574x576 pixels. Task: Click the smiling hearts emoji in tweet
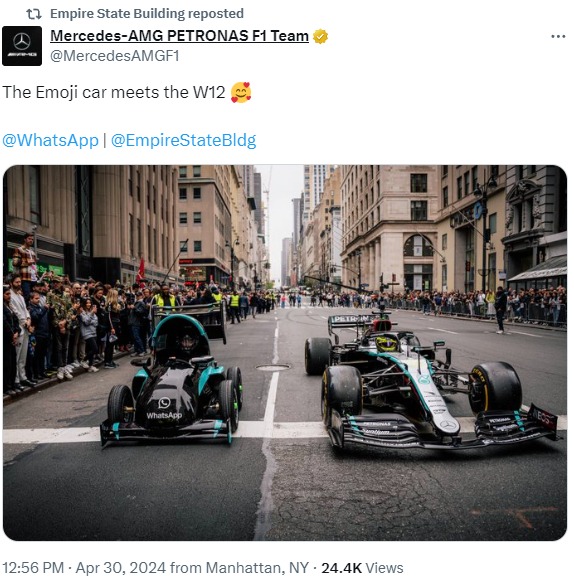(241, 92)
